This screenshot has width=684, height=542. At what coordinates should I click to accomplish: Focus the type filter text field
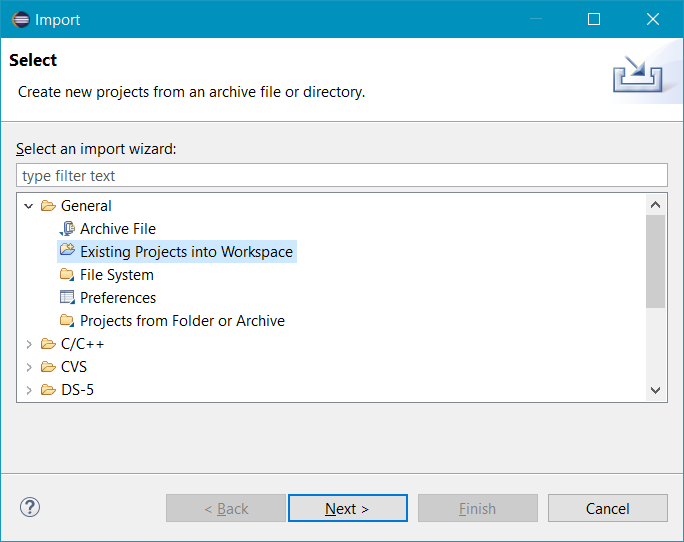[x=342, y=175]
